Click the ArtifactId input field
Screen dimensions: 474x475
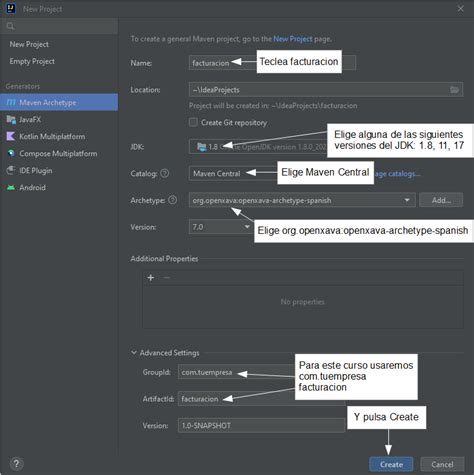click(261, 399)
